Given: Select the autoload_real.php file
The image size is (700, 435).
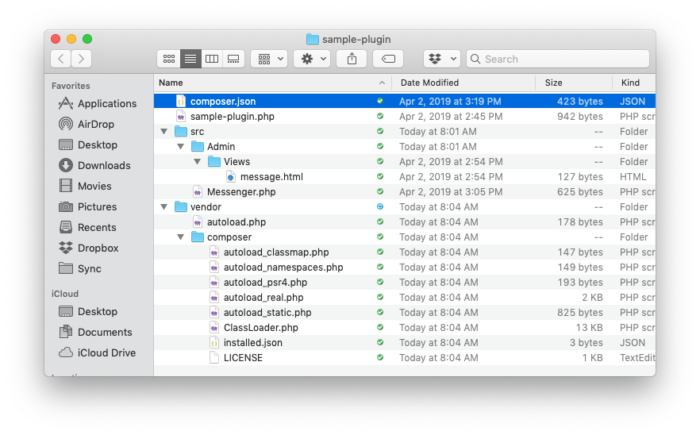Looking at the screenshot, I should [x=404, y=297].
